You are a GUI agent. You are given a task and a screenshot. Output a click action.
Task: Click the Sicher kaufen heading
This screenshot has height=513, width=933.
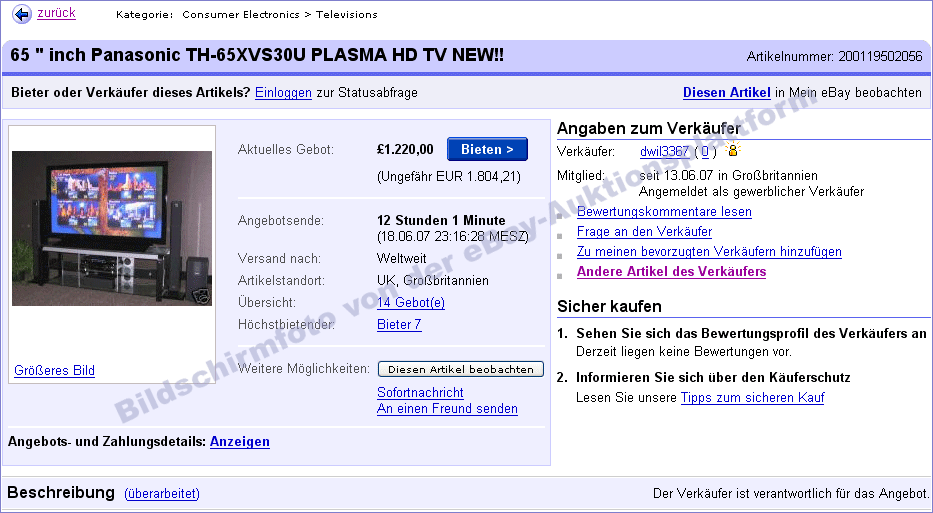pos(609,307)
